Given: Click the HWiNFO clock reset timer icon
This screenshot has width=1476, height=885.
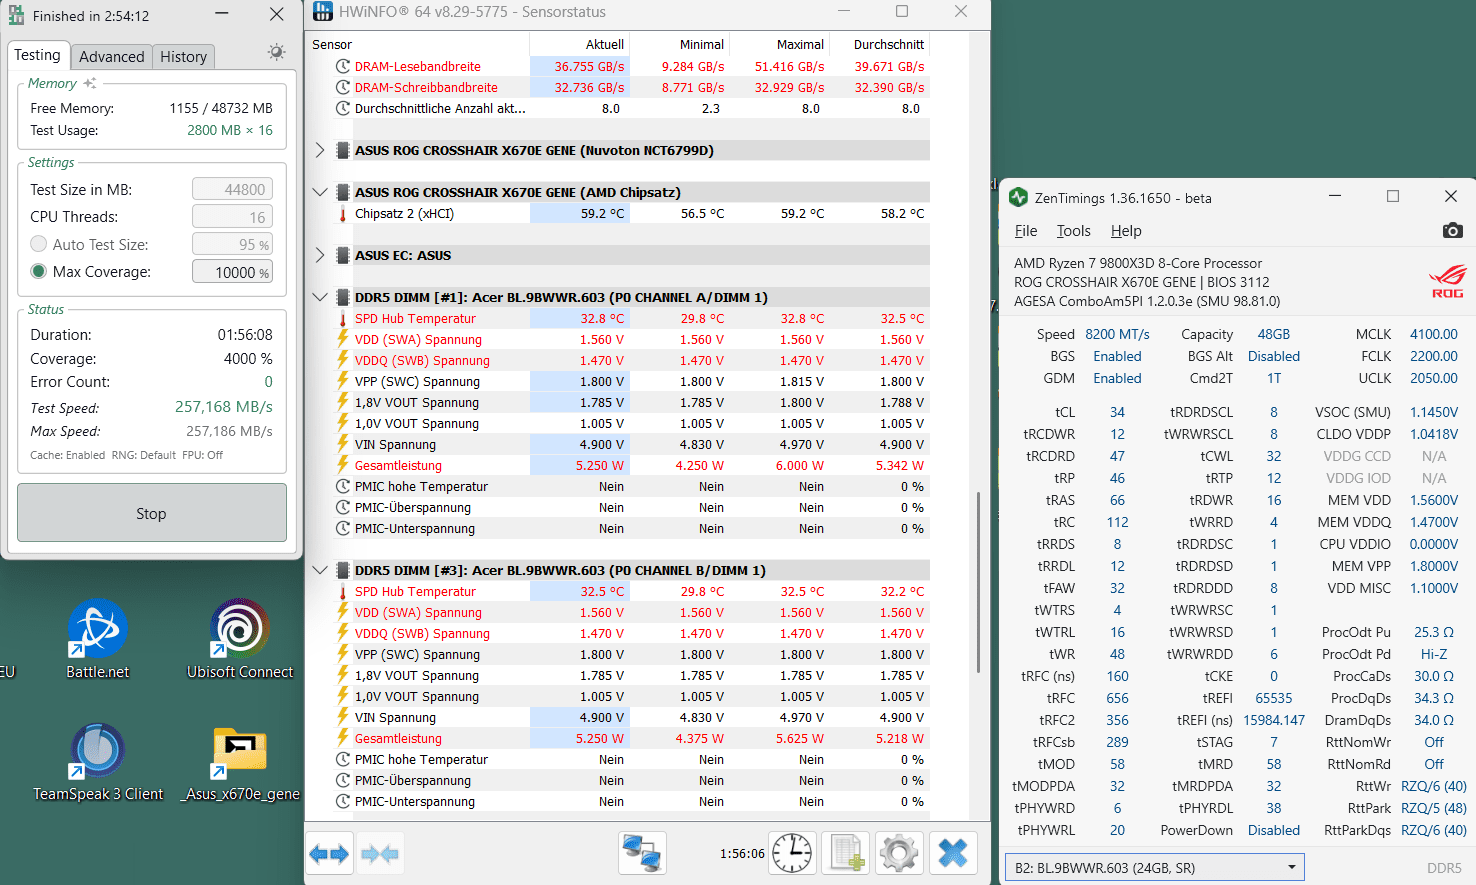Looking at the screenshot, I should tap(792, 854).
